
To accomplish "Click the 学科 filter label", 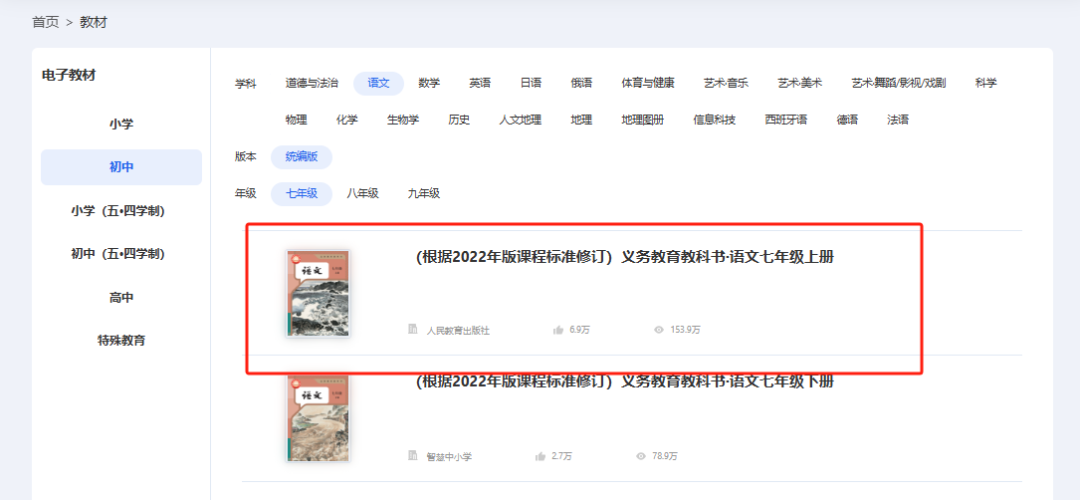I will point(246,84).
